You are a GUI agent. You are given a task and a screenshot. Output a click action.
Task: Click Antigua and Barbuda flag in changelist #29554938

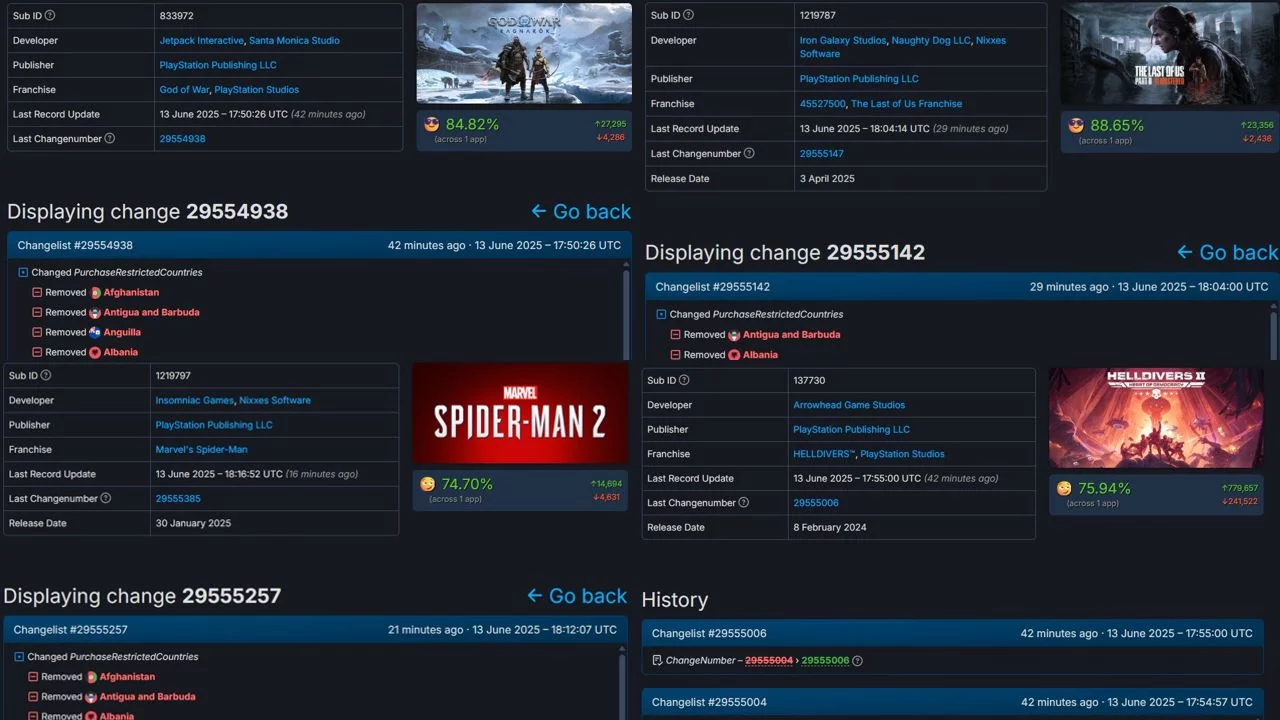click(94, 313)
